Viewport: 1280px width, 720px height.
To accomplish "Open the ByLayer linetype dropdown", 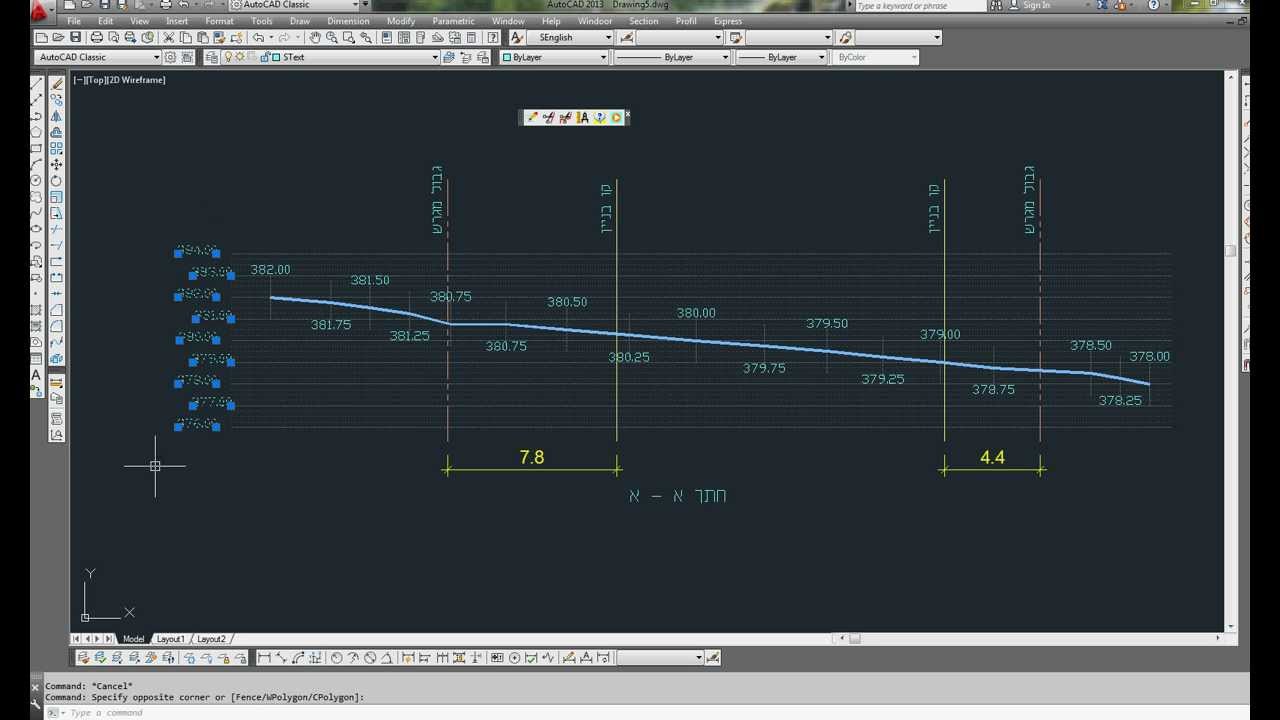I will (x=672, y=57).
